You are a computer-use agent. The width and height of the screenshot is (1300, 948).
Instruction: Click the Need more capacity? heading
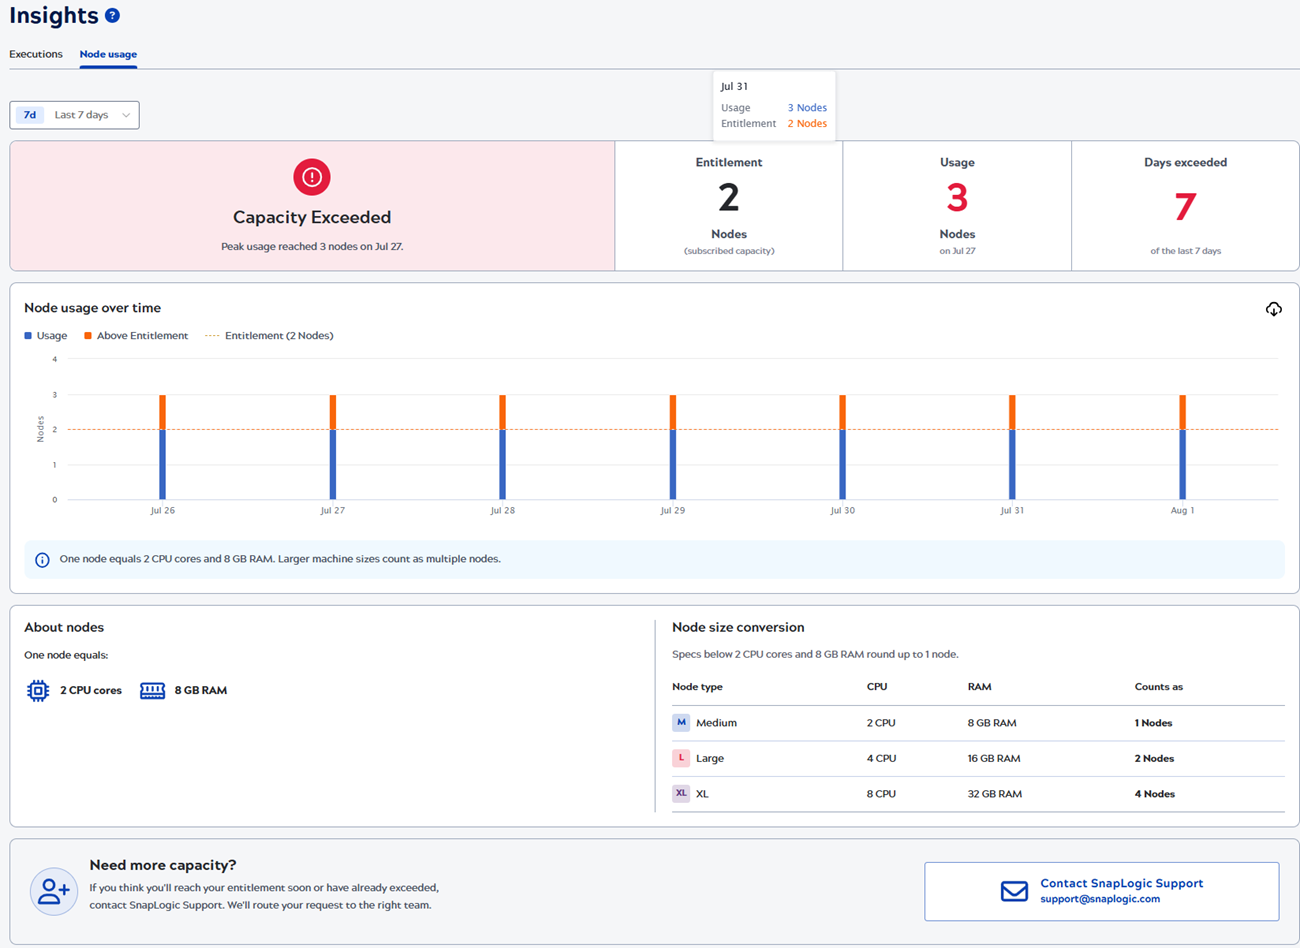coord(163,865)
